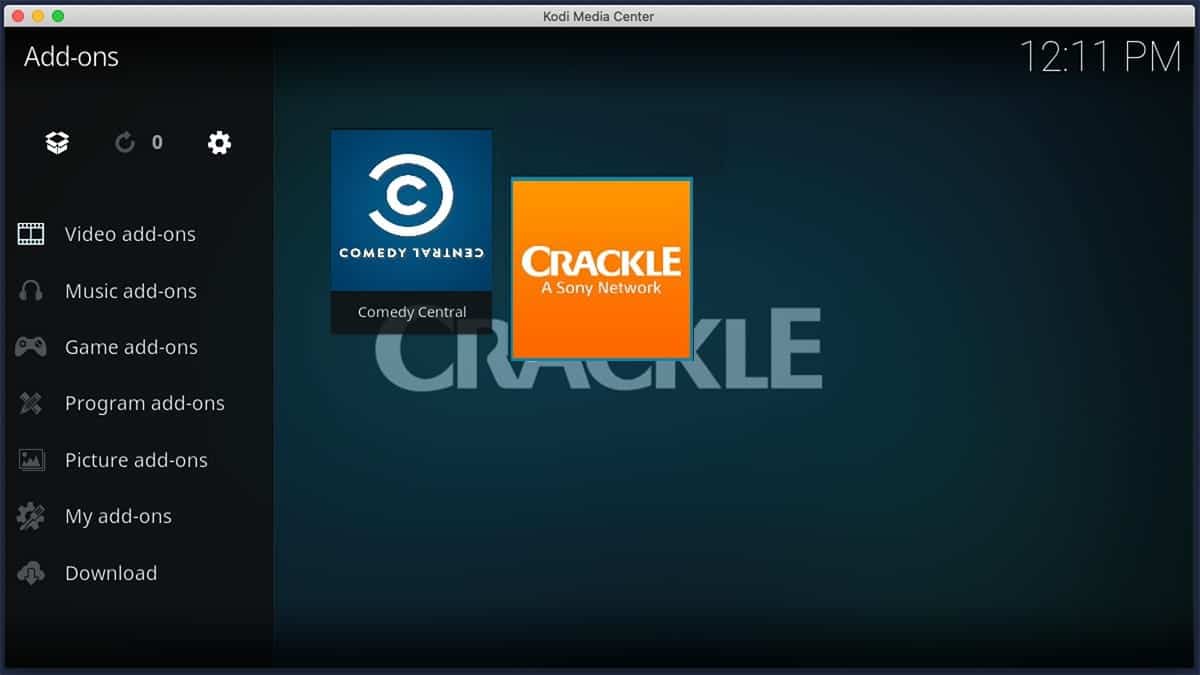Viewport: 1200px width, 675px height.
Task: Launch the orange Crackle add-on tile
Action: coord(601,269)
